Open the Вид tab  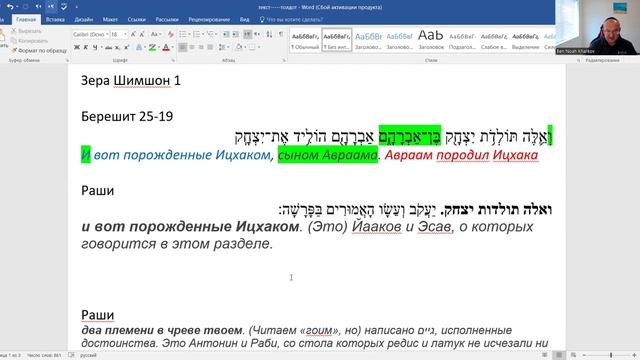point(244,19)
